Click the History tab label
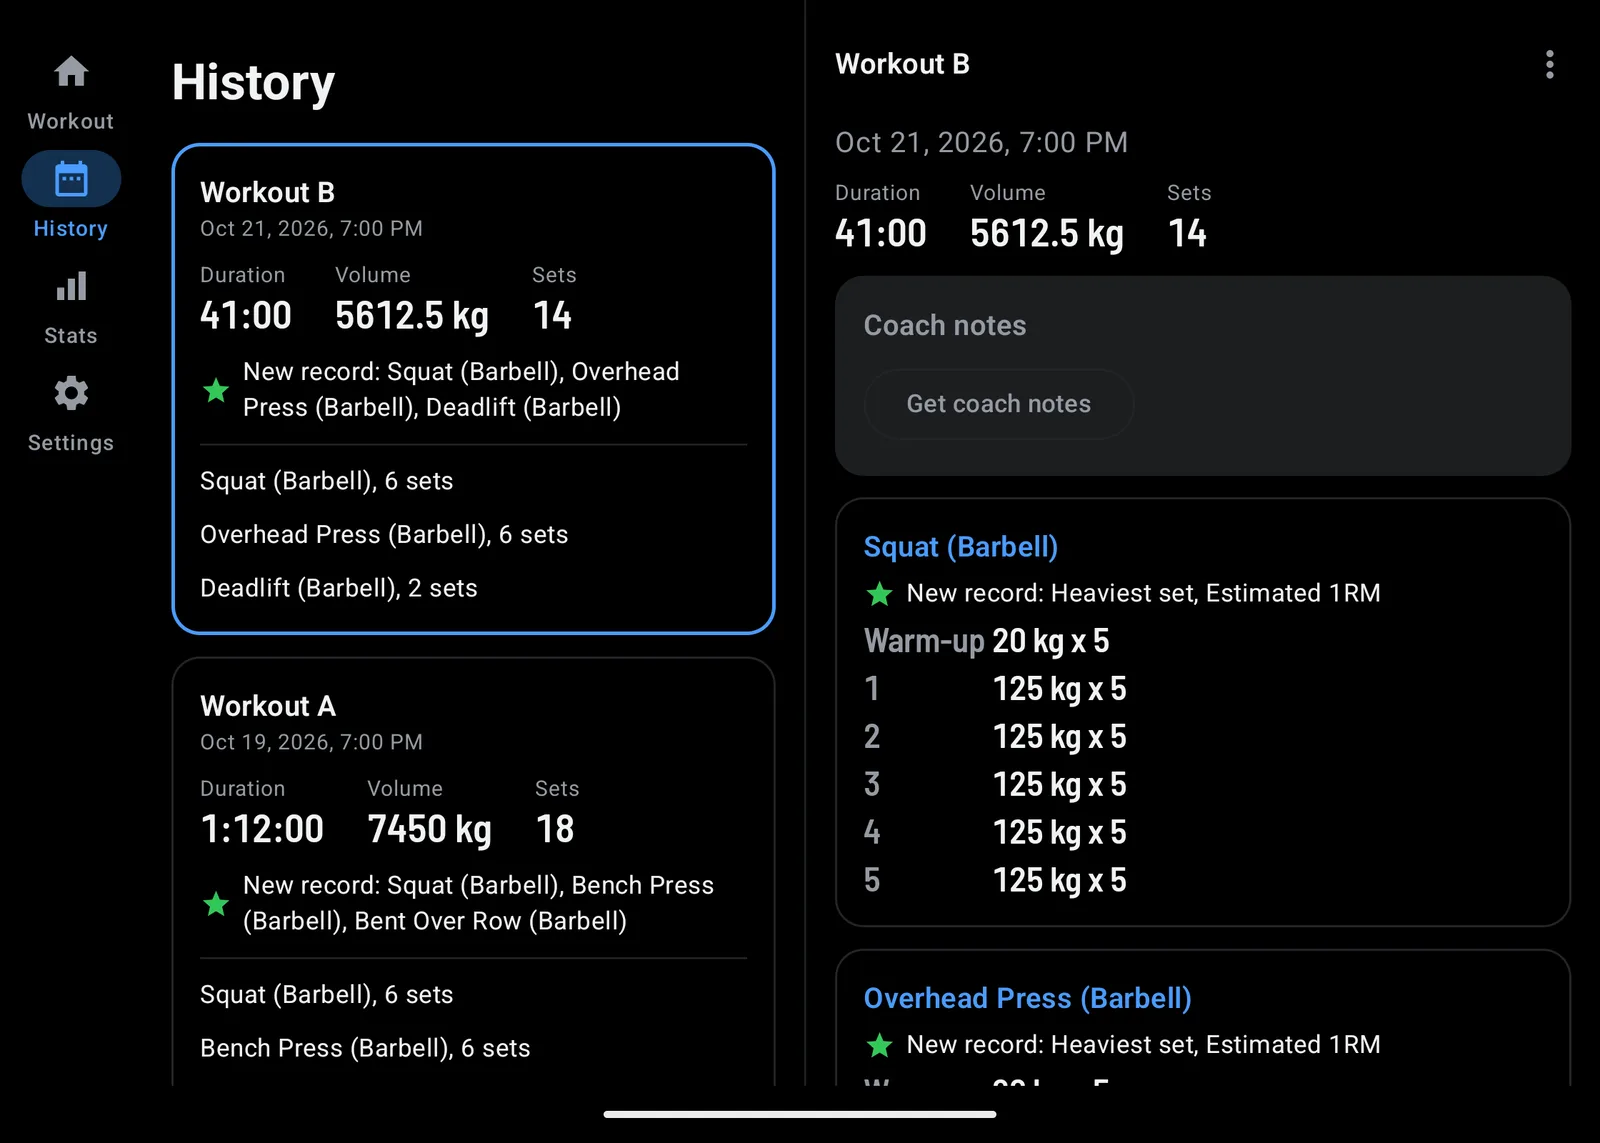 coord(71,229)
